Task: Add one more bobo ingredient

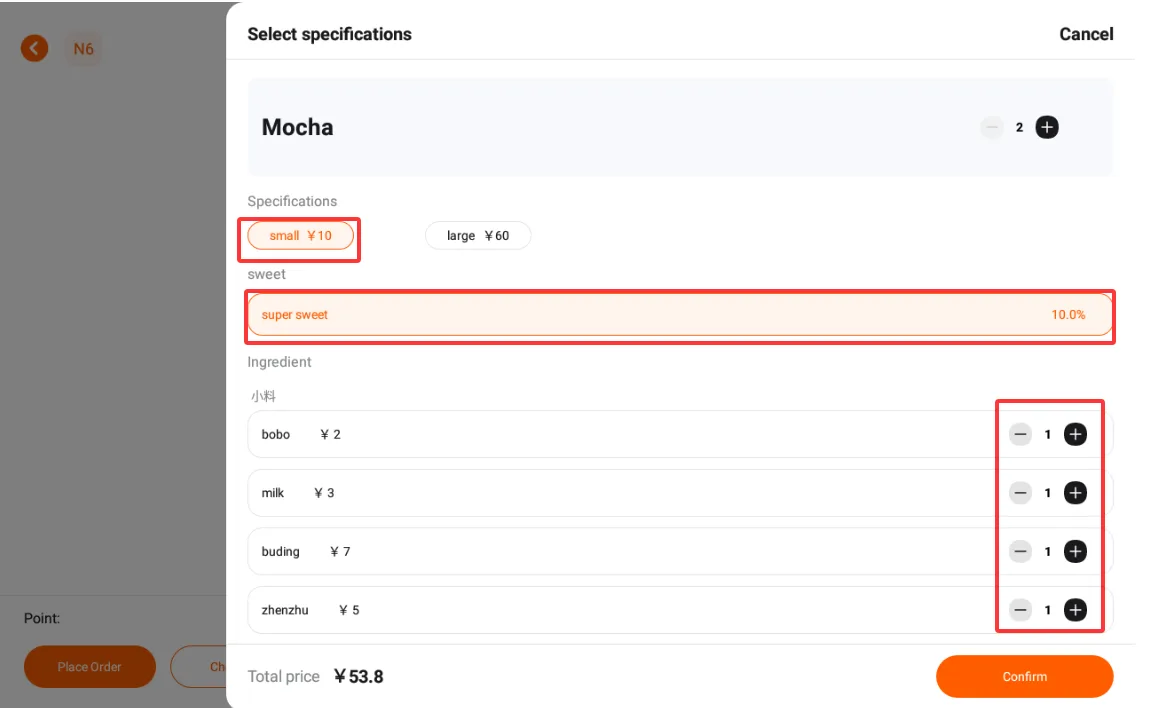Action: coord(1075,434)
